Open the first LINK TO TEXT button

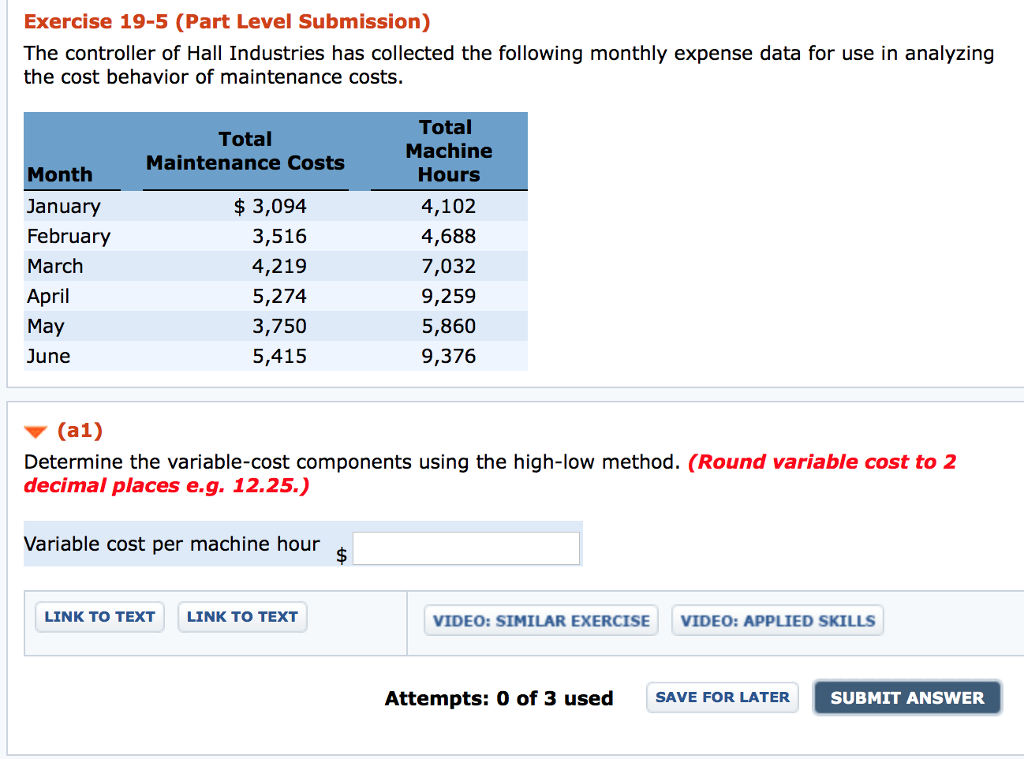tap(99, 617)
